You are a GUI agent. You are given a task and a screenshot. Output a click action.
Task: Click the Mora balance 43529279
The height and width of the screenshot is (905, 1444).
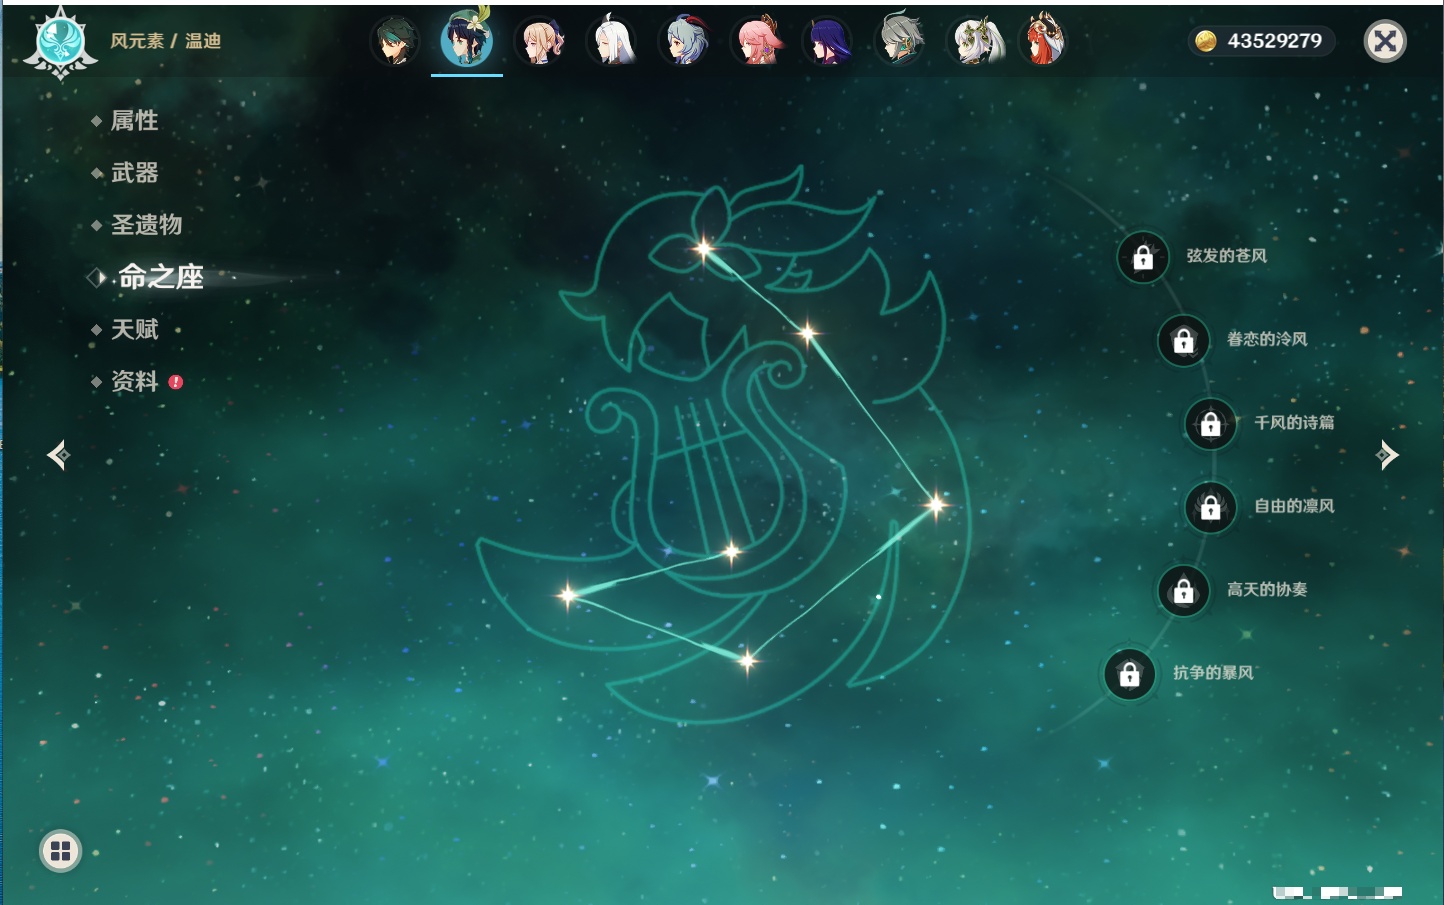(x=1262, y=41)
